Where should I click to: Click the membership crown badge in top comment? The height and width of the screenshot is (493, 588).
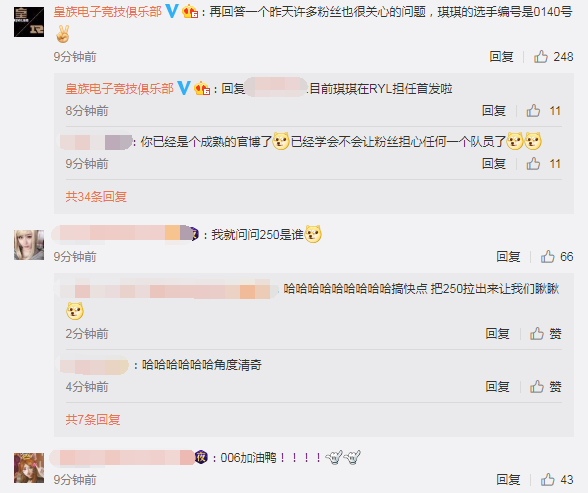[190, 11]
